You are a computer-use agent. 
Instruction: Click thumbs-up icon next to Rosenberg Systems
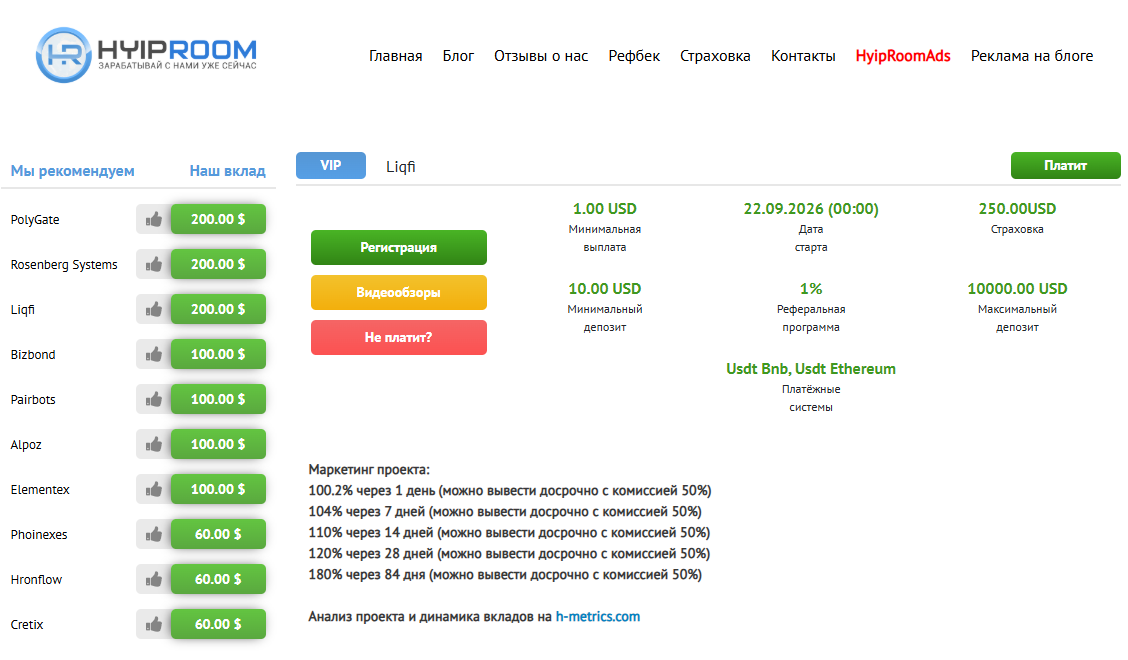(x=154, y=265)
